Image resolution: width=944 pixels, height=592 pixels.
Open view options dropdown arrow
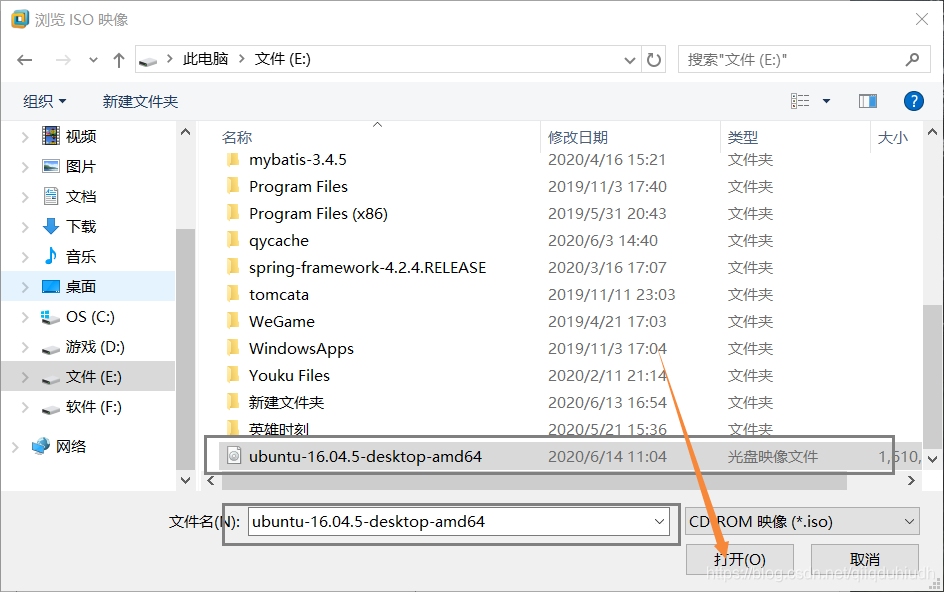(827, 101)
